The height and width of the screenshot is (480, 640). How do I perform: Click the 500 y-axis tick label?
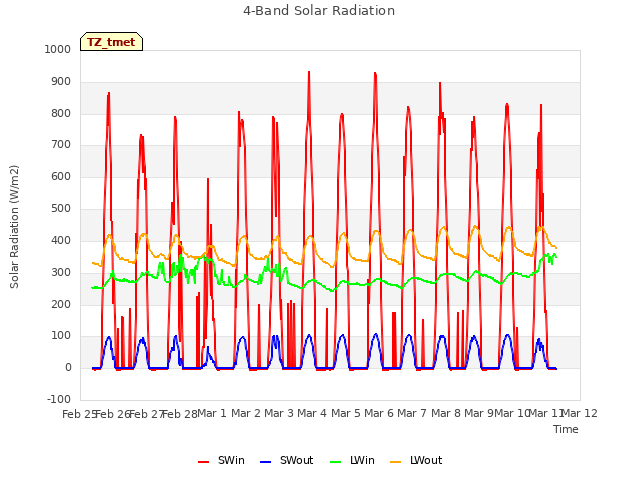[x=61, y=209]
